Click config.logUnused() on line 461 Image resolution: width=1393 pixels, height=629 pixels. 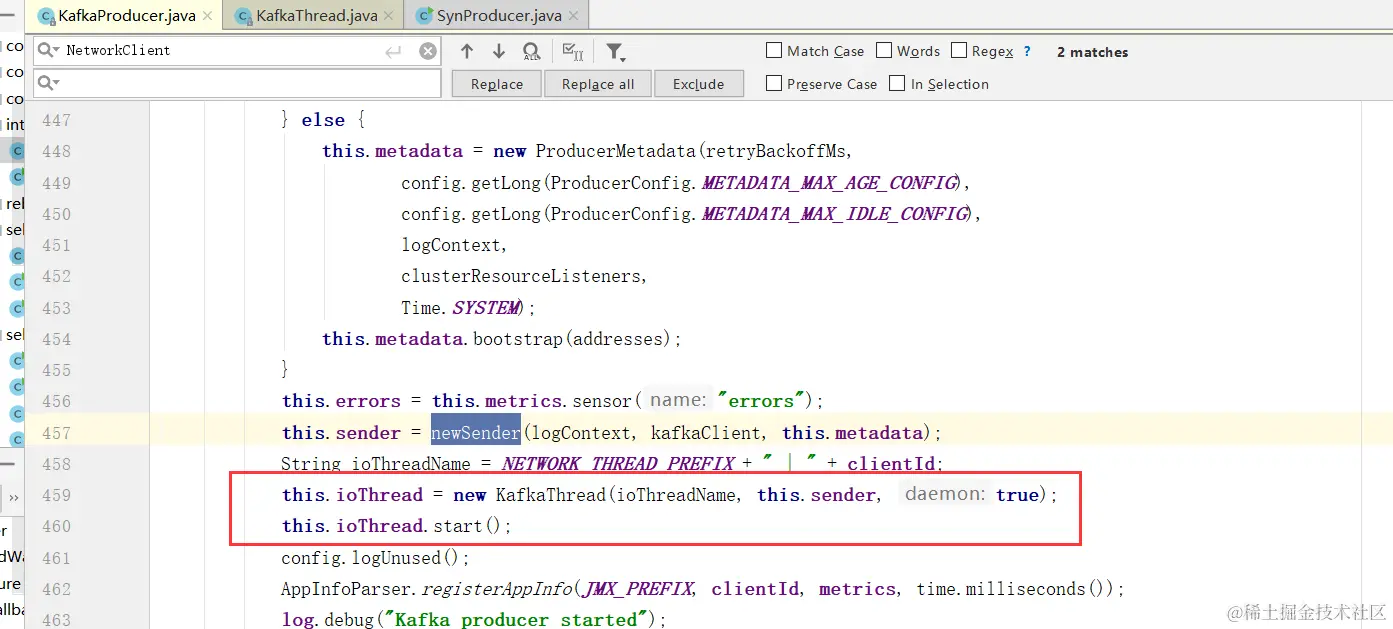(x=375, y=558)
